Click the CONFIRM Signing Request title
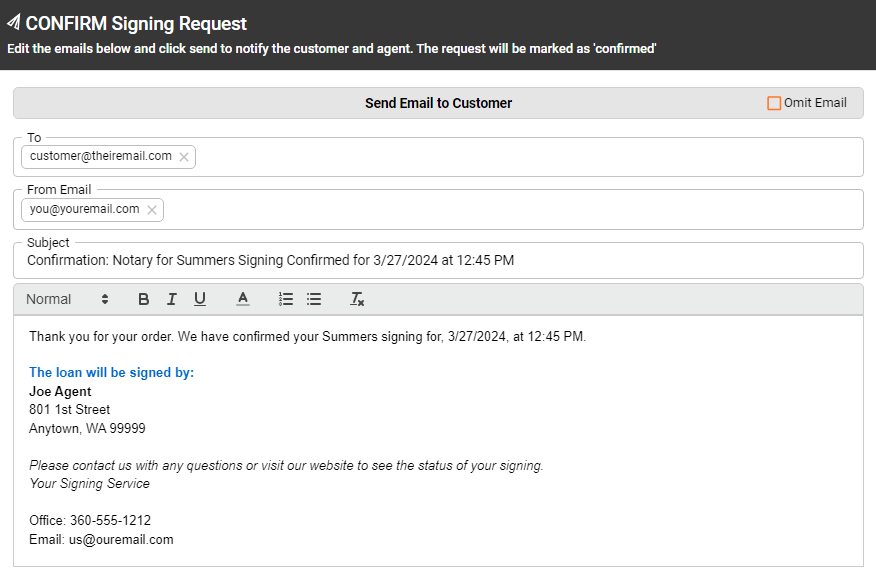The width and height of the screenshot is (876, 580). pos(138,22)
